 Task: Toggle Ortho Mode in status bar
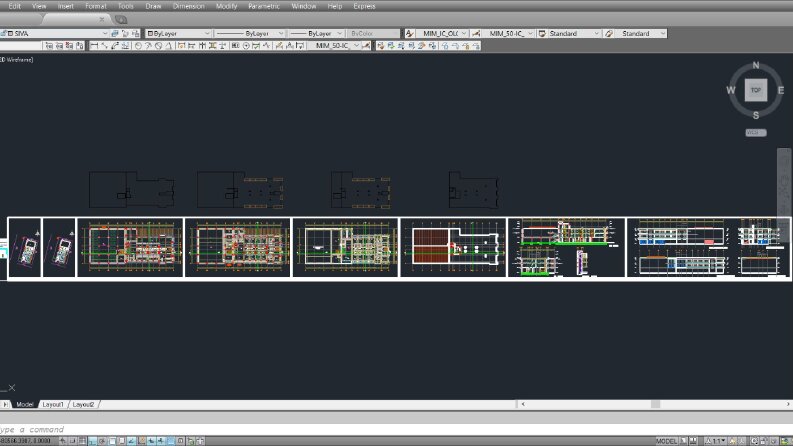(92, 441)
